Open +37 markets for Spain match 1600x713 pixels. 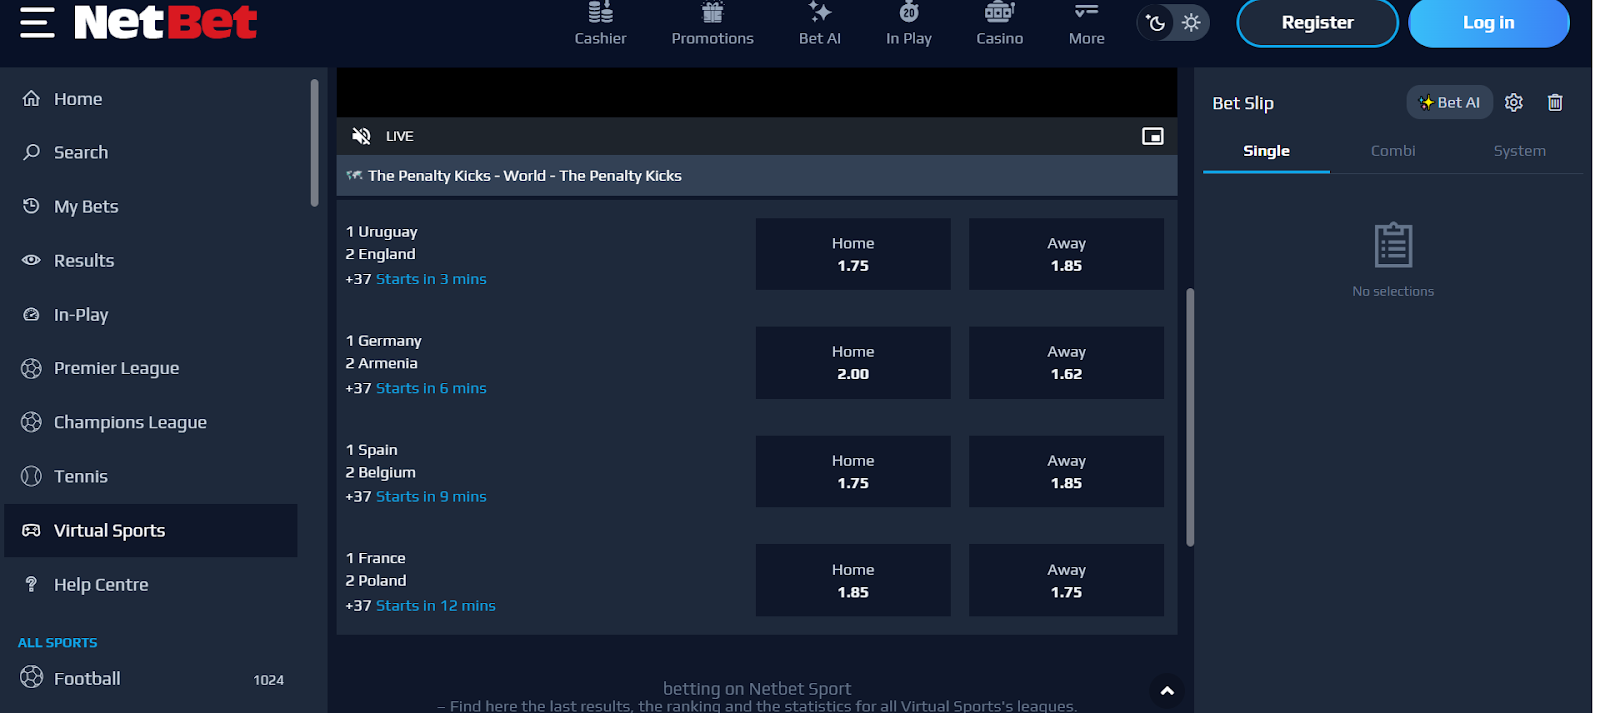pyautogui.click(x=358, y=496)
